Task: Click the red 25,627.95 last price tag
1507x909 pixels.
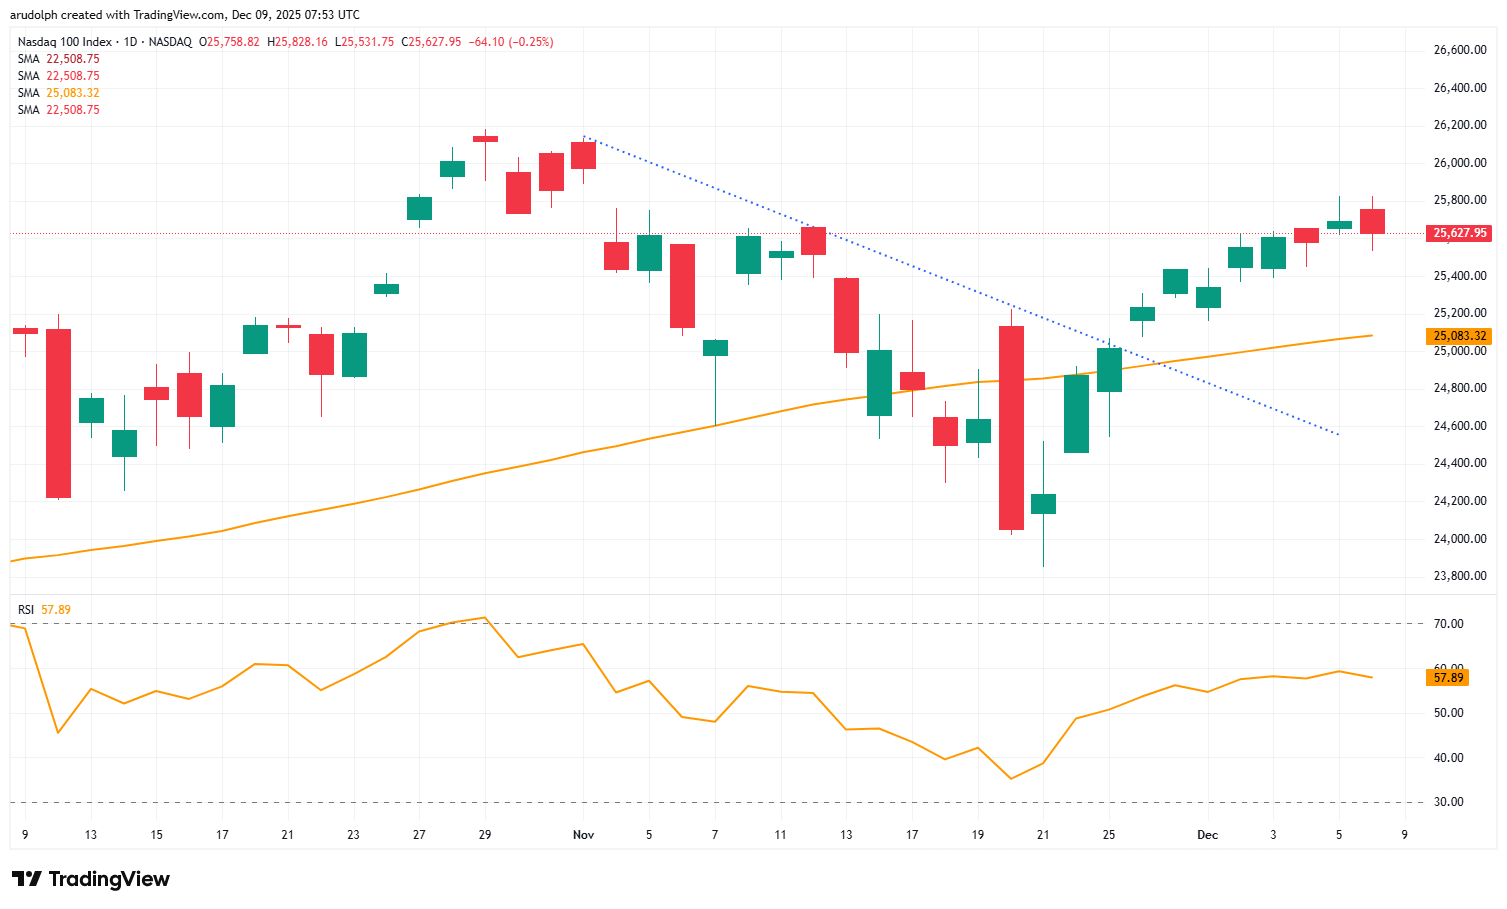Action: coord(1459,232)
